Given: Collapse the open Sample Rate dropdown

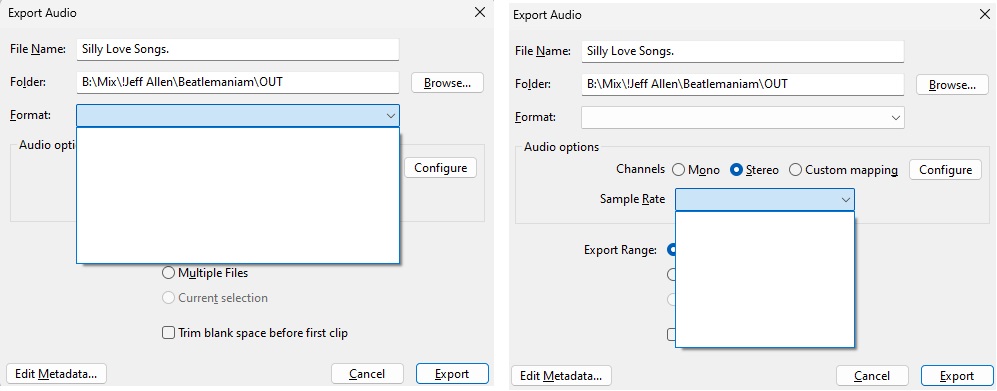Looking at the screenshot, I should point(765,199).
